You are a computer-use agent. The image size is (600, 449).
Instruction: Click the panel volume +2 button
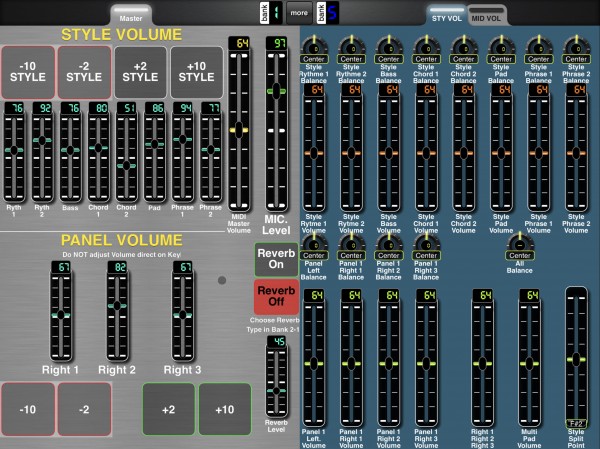pos(168,410)
